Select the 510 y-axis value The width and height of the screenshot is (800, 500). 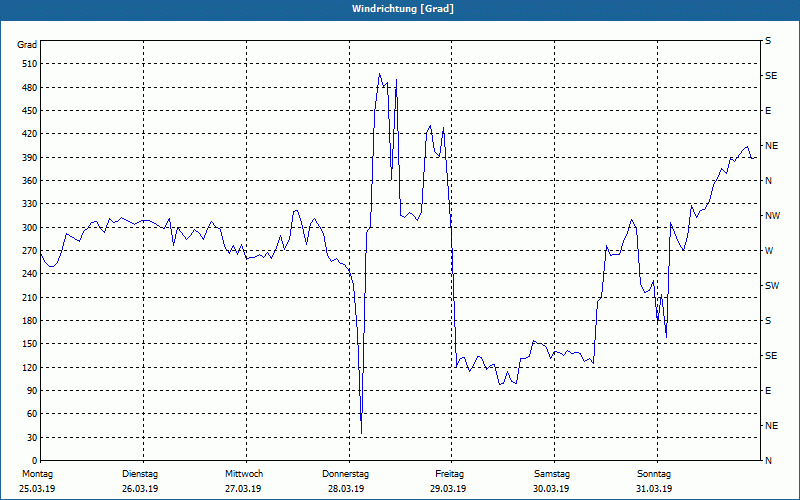tap(30, 64)
